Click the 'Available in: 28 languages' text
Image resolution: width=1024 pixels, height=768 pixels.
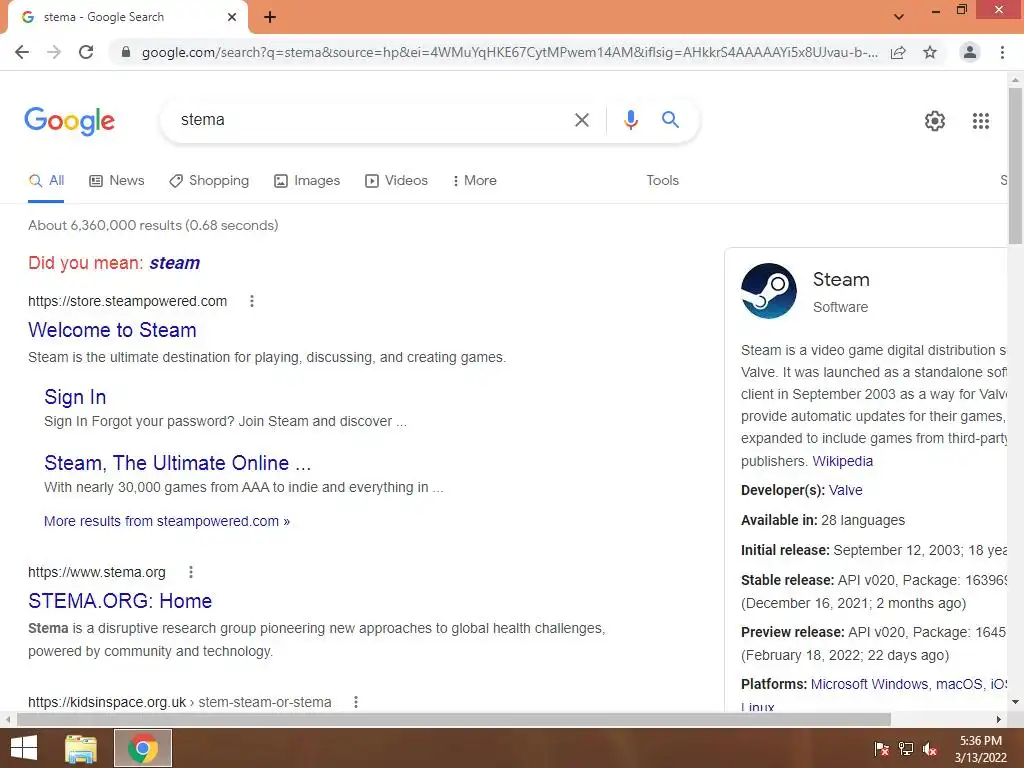coord(823,520)
